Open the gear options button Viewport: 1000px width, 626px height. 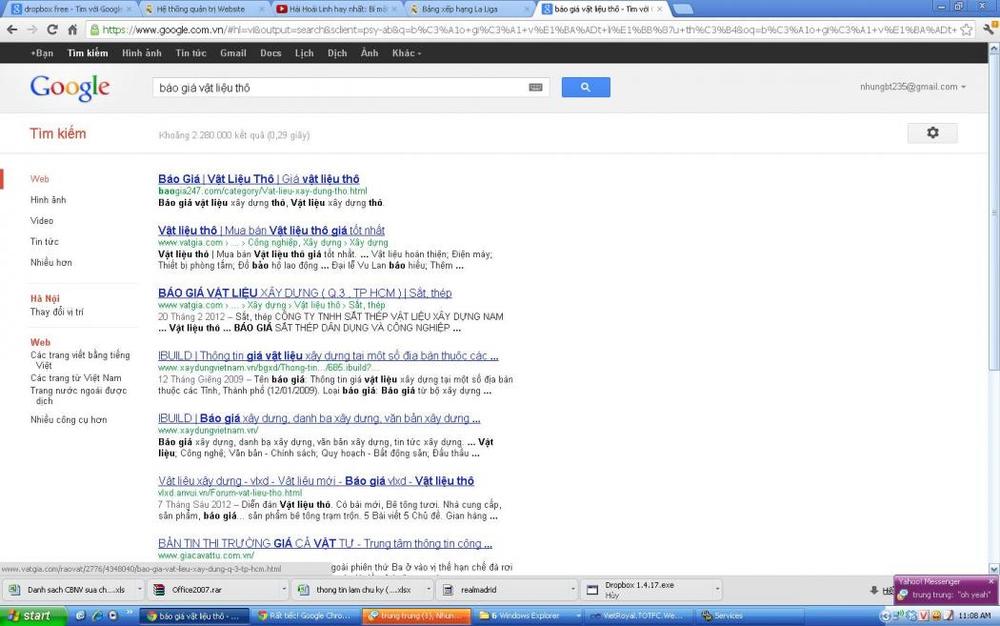[932, 133]
